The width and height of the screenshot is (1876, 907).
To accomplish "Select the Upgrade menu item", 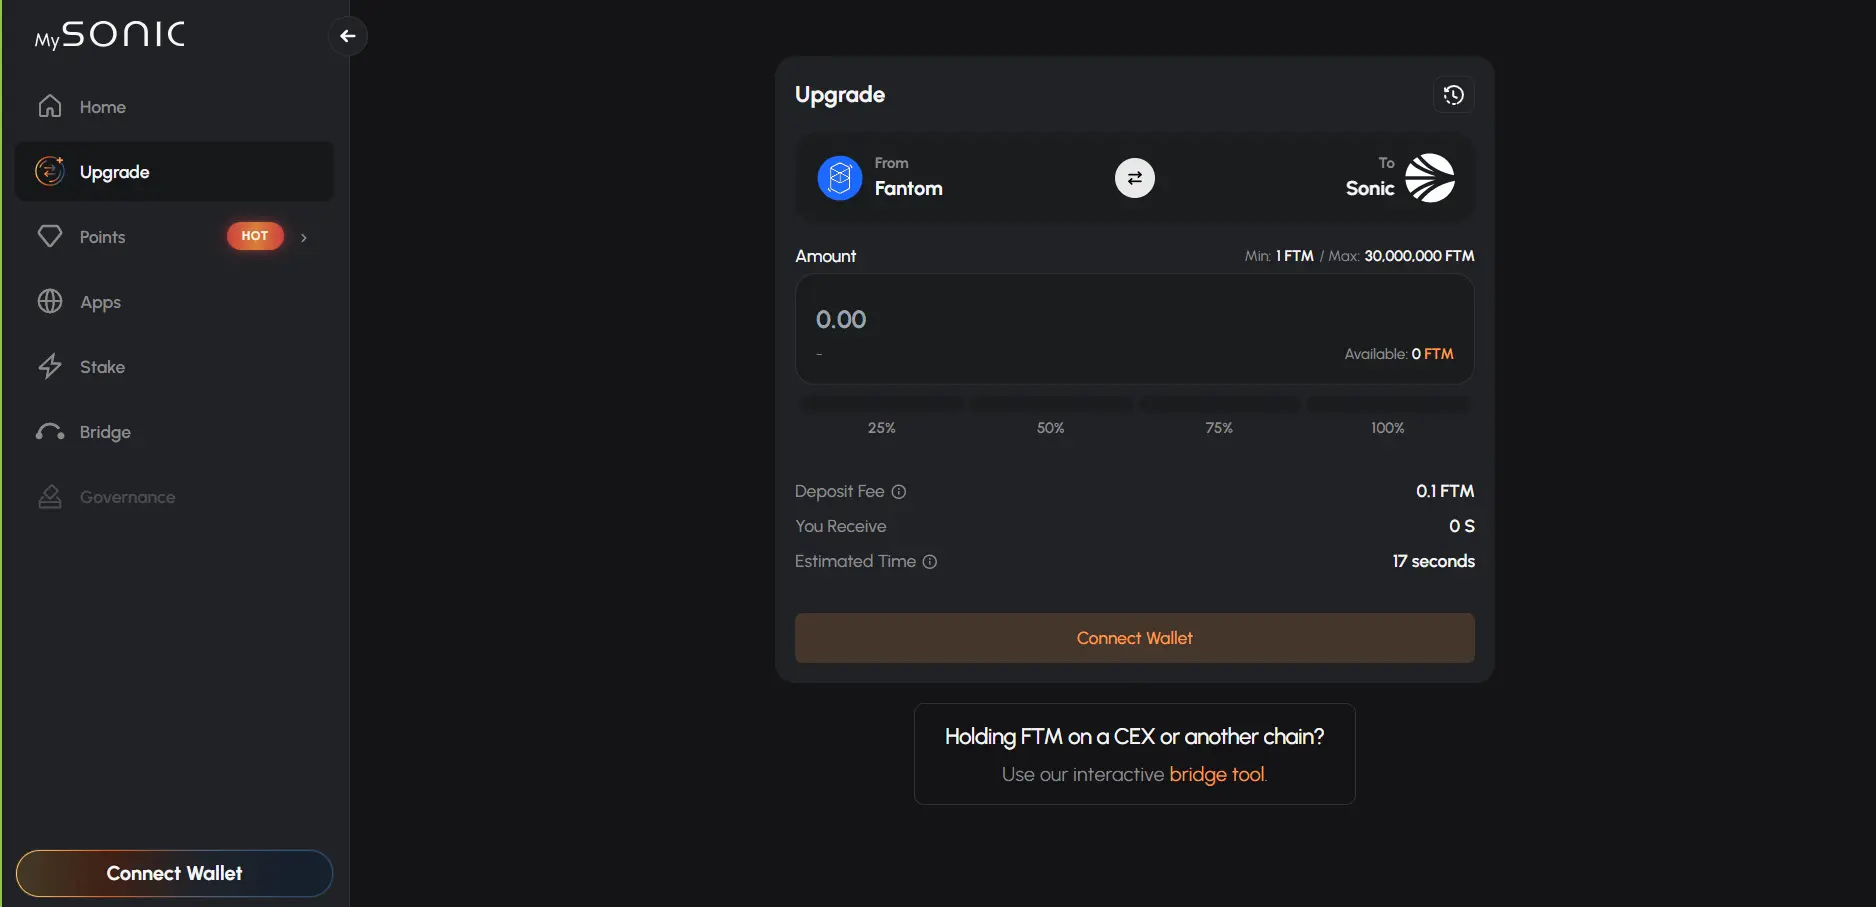I will point(175,172).
